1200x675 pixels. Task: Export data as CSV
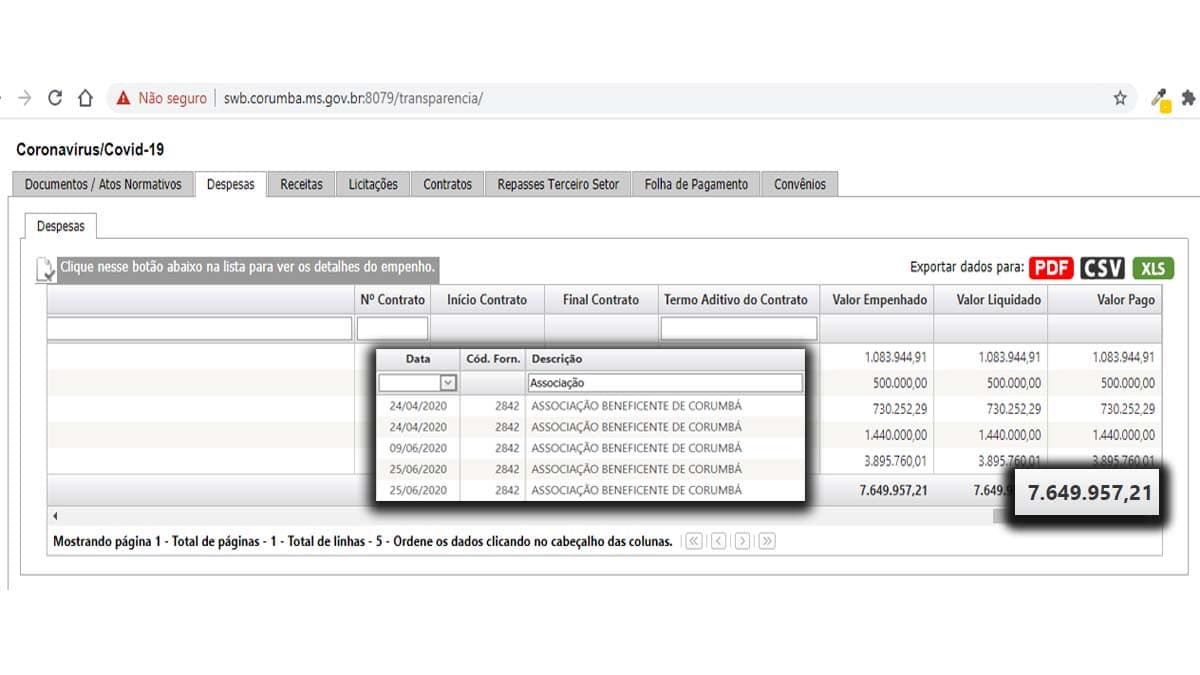[1102, 268]
